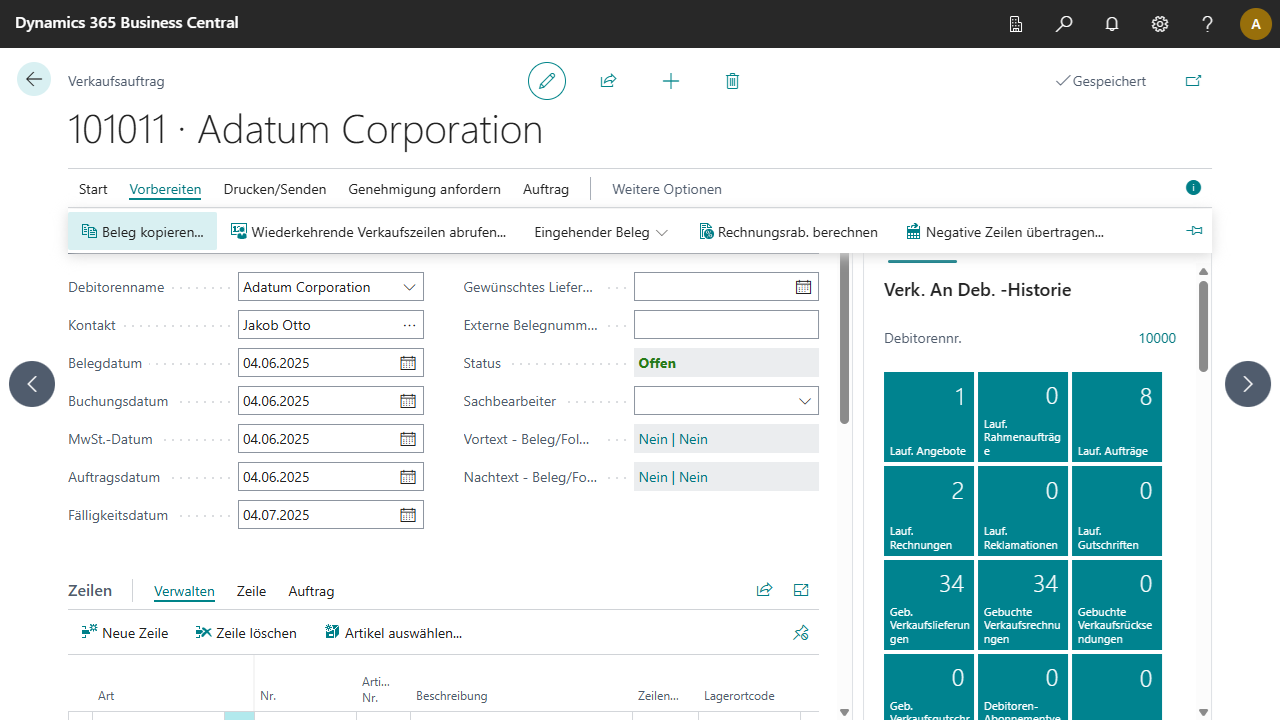The width and height of the screenshot is (1280, 720).
Task: Click the Debitorennr. 10000 link
Action: point(1157,338)
